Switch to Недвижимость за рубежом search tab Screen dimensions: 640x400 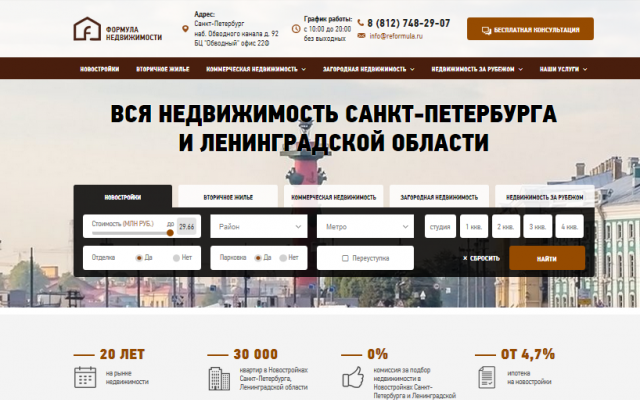pos(544,197)
